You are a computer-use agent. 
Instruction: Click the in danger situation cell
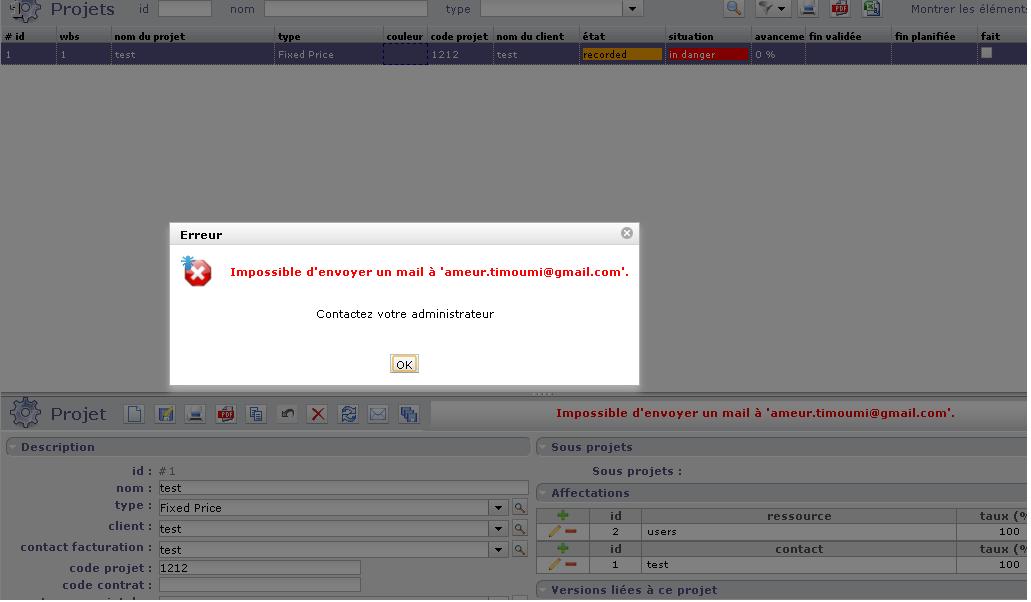click(707, 55)
